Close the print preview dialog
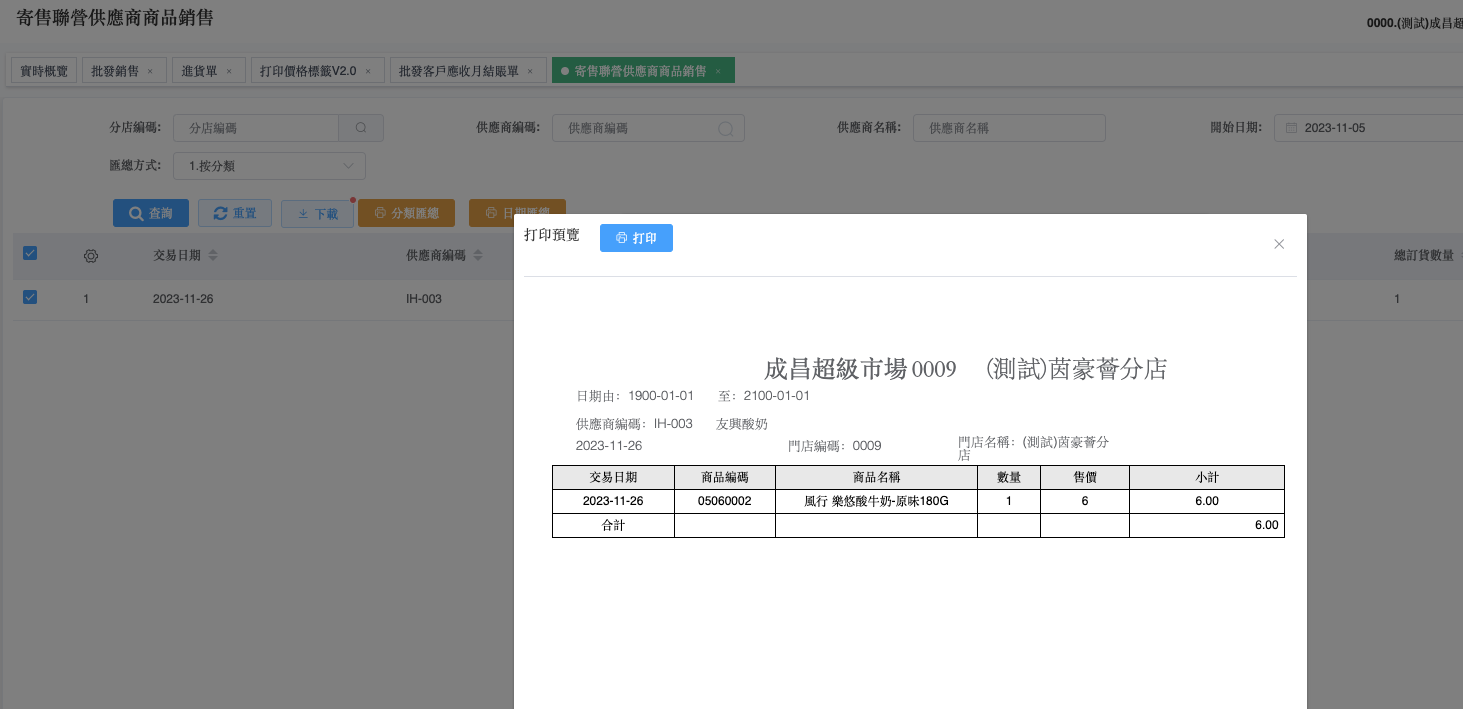 pyautogui.click(x=1278, y=244)
